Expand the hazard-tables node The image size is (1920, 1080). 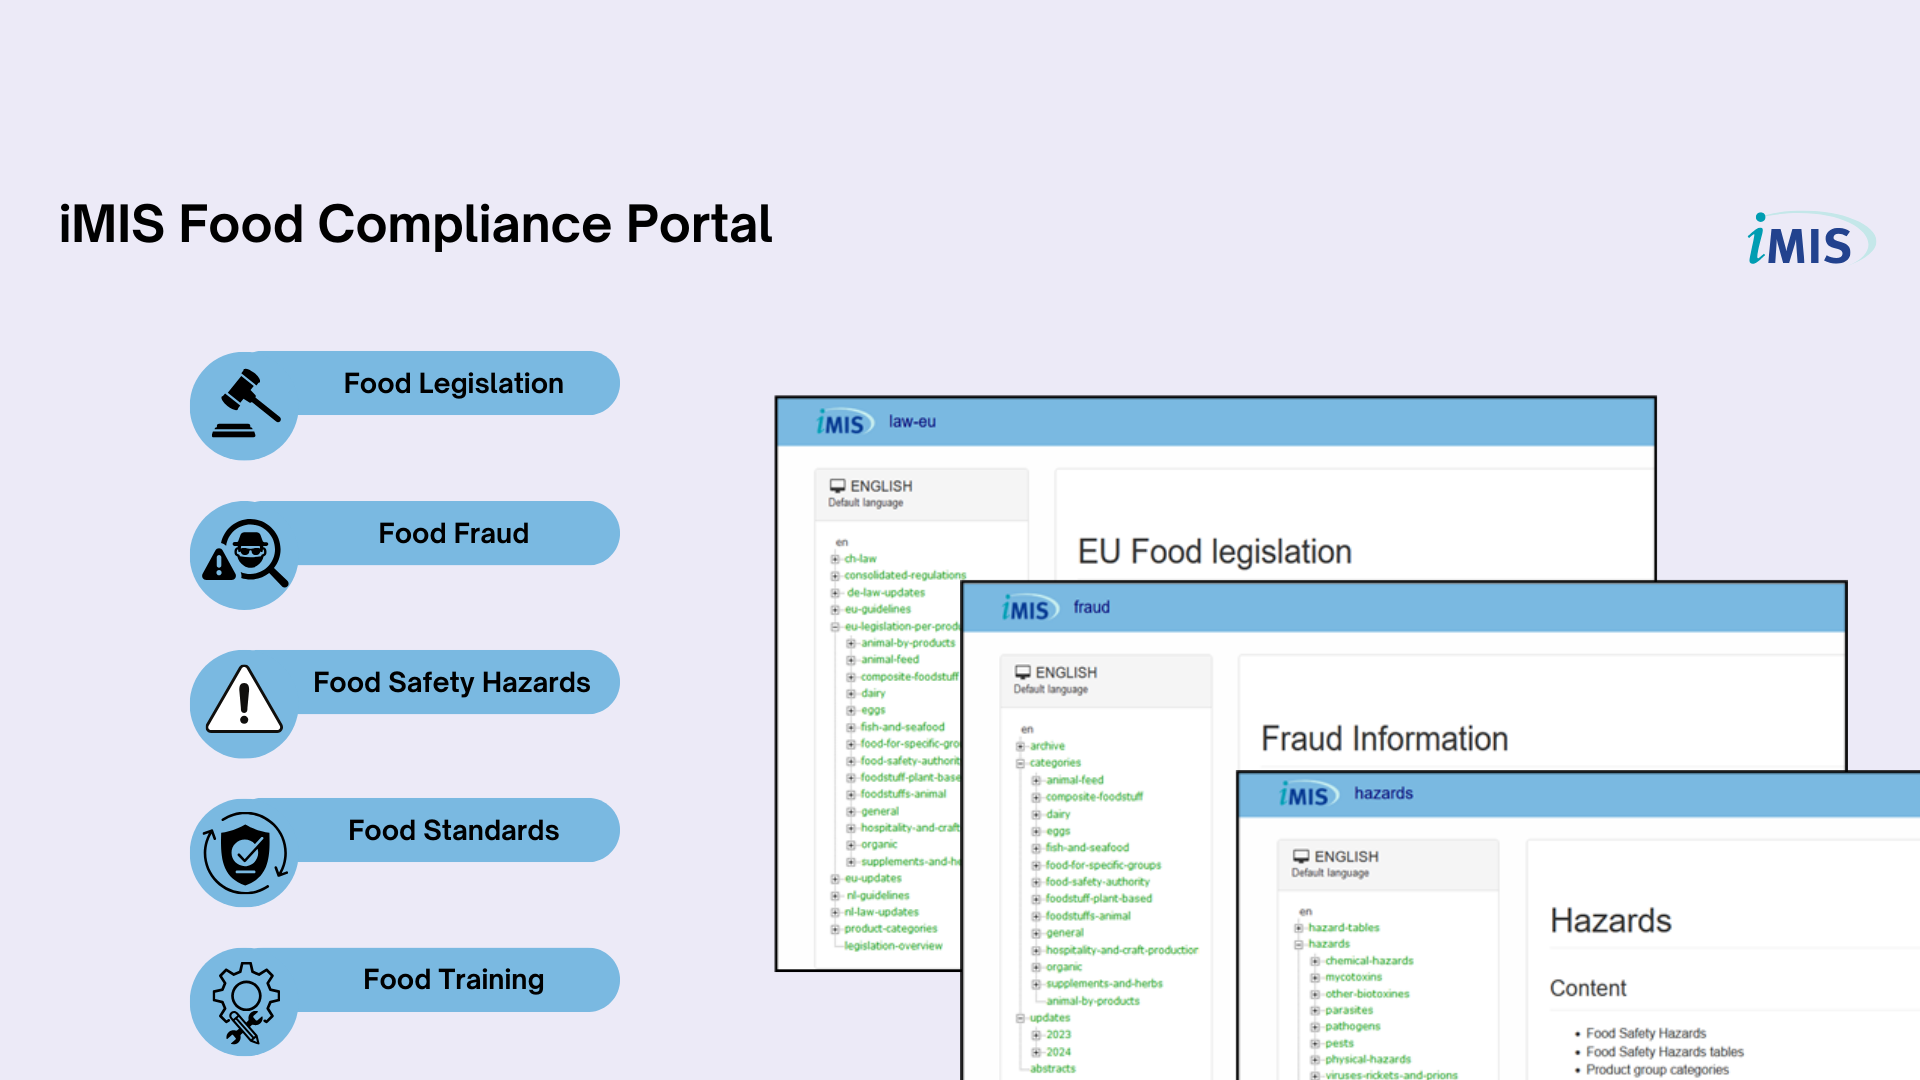[1299, 928]
